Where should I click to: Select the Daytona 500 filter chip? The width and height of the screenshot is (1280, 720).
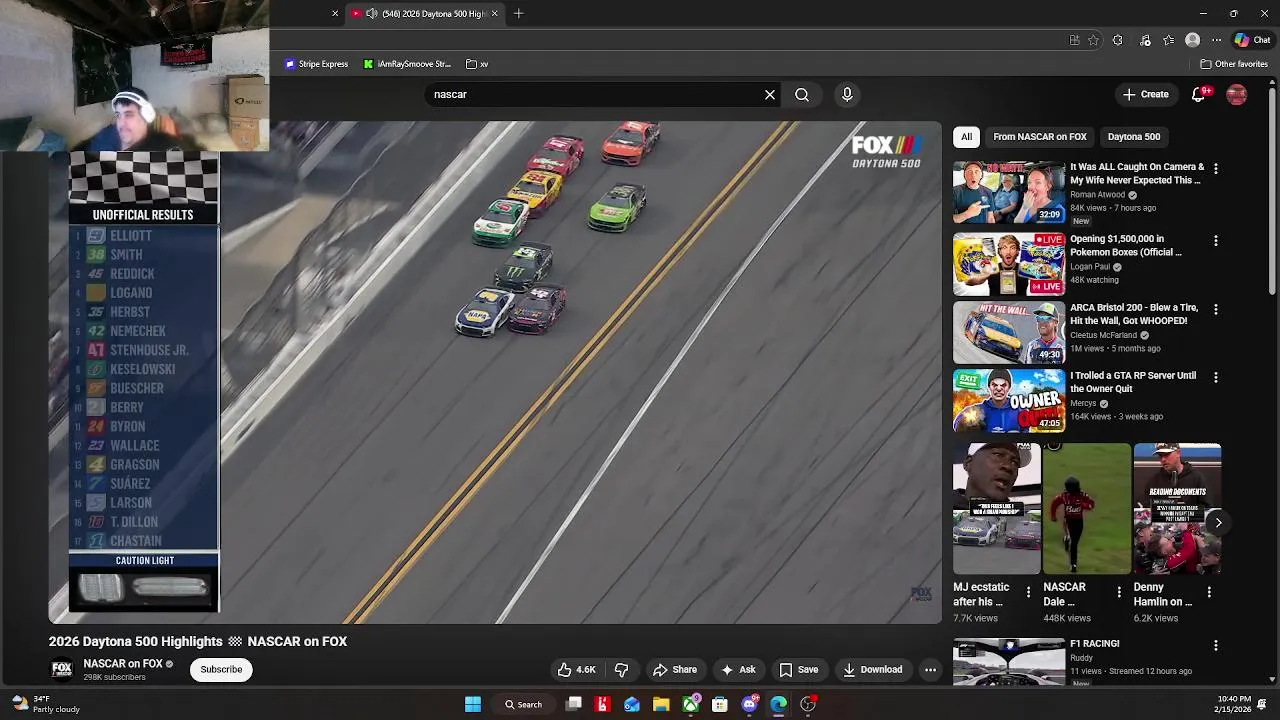(x=1134, y=137)
